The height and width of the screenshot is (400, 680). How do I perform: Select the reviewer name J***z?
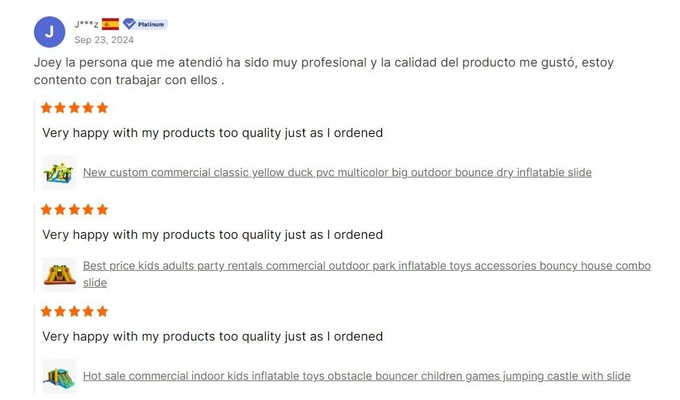click(x=86, y=24)
